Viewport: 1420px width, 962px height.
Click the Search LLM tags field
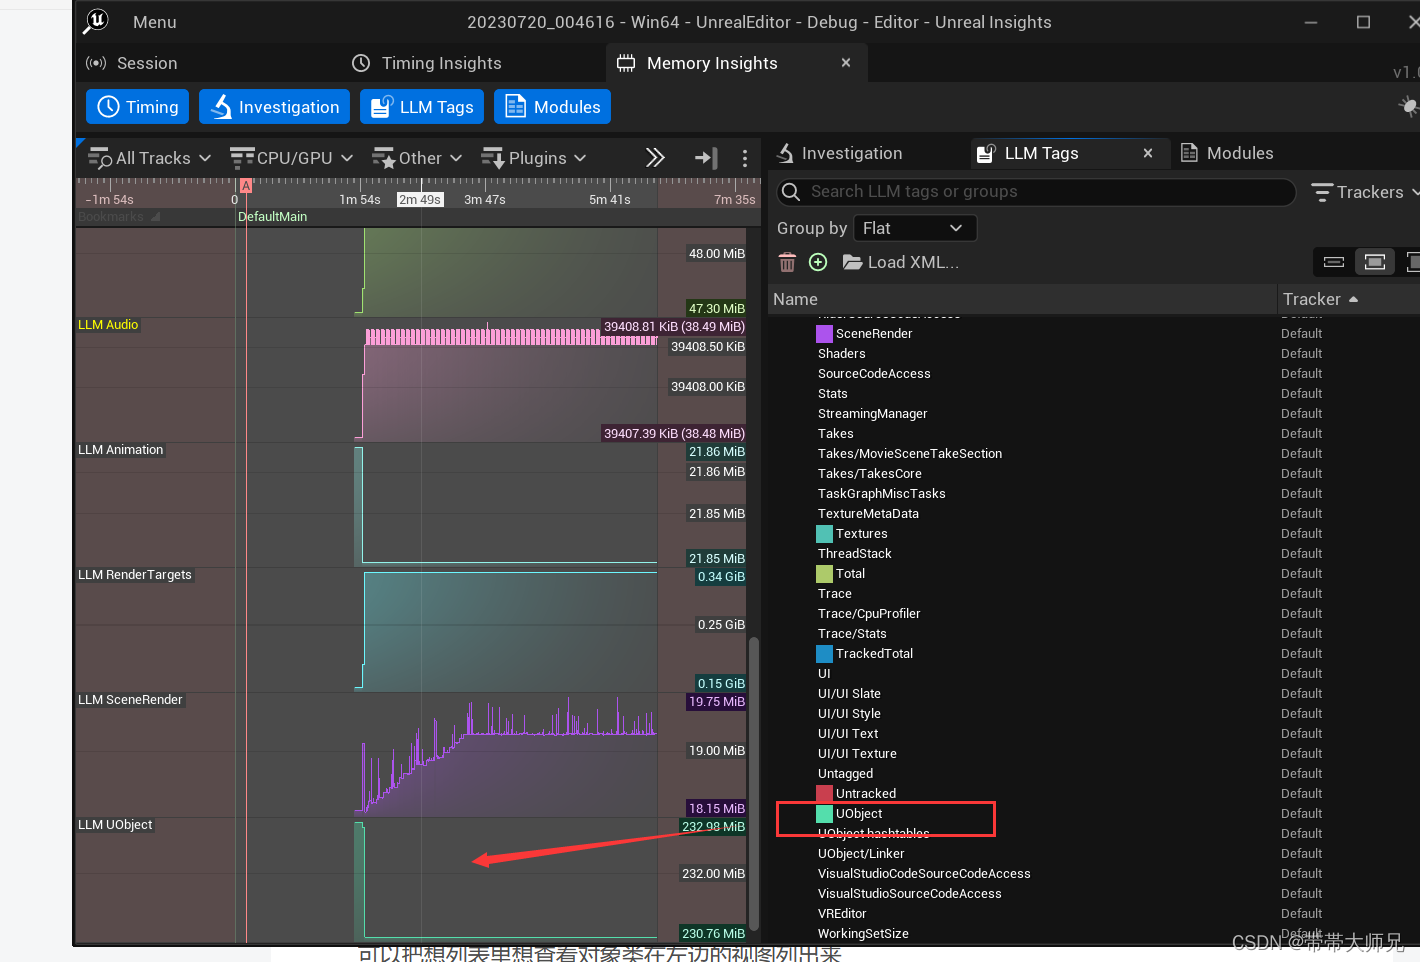[1036, 191]
